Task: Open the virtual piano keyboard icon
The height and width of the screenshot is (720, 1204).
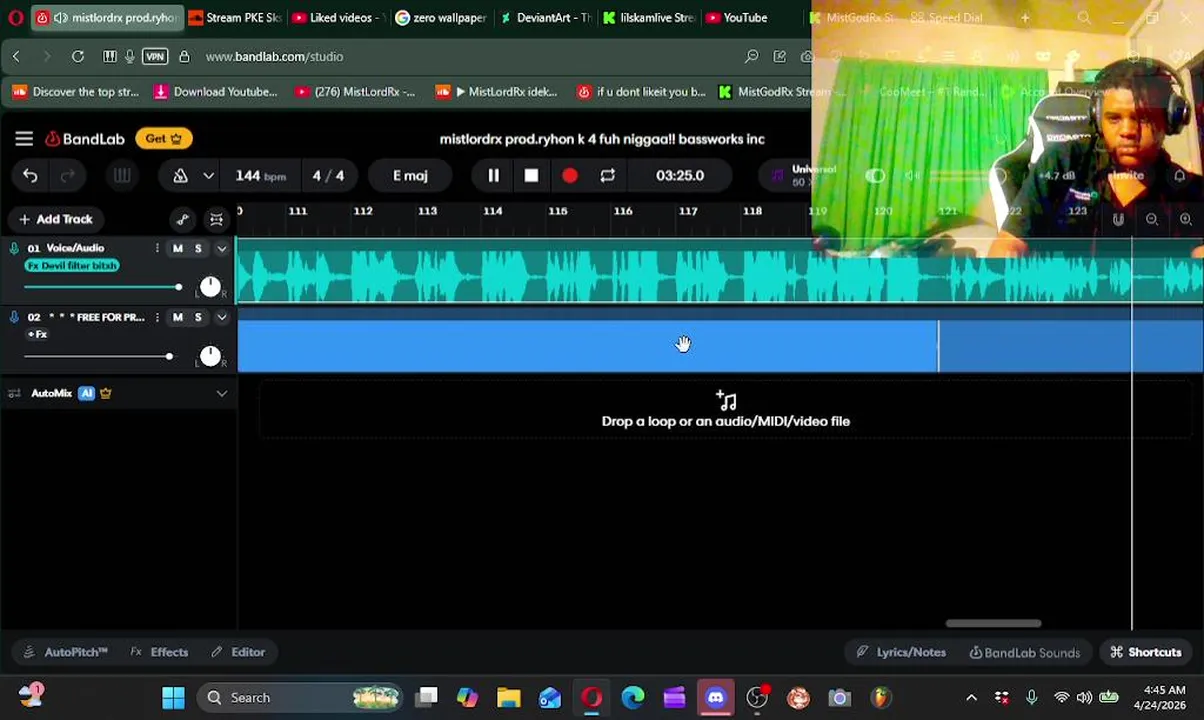Action: (x=122, y=176)
